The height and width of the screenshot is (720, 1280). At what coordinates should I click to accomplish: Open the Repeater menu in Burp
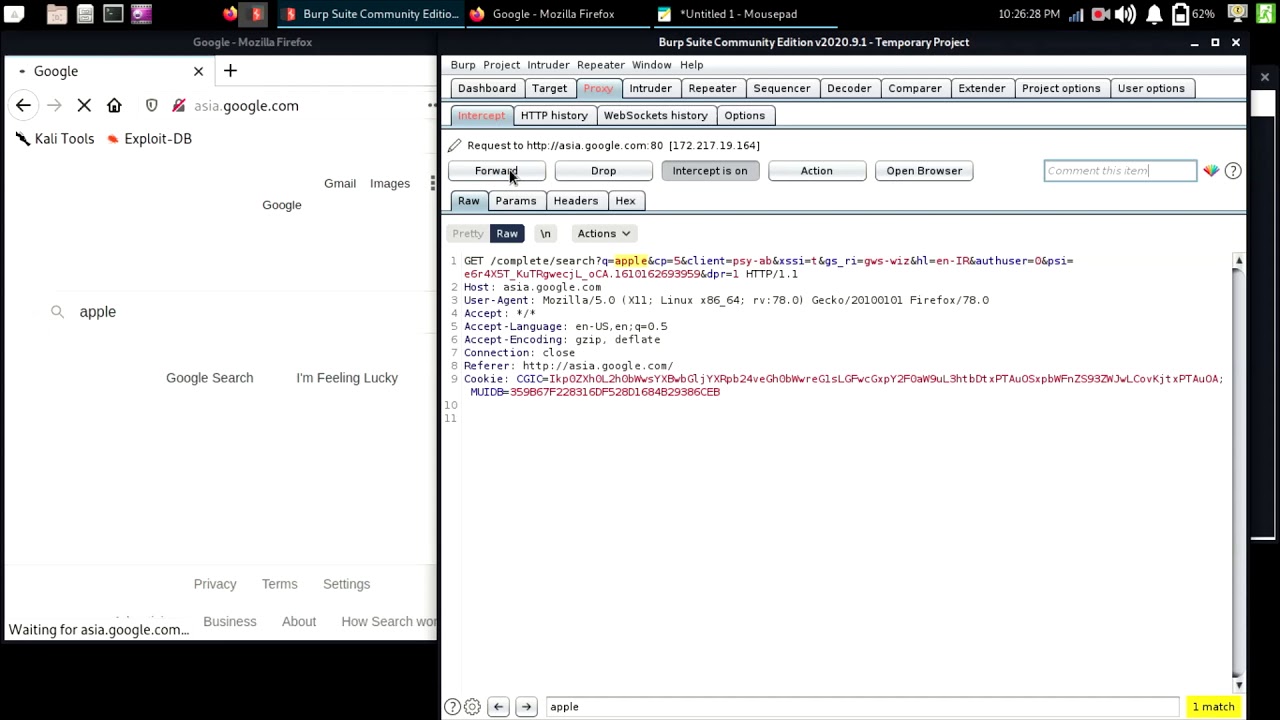(x=600, y=64)
